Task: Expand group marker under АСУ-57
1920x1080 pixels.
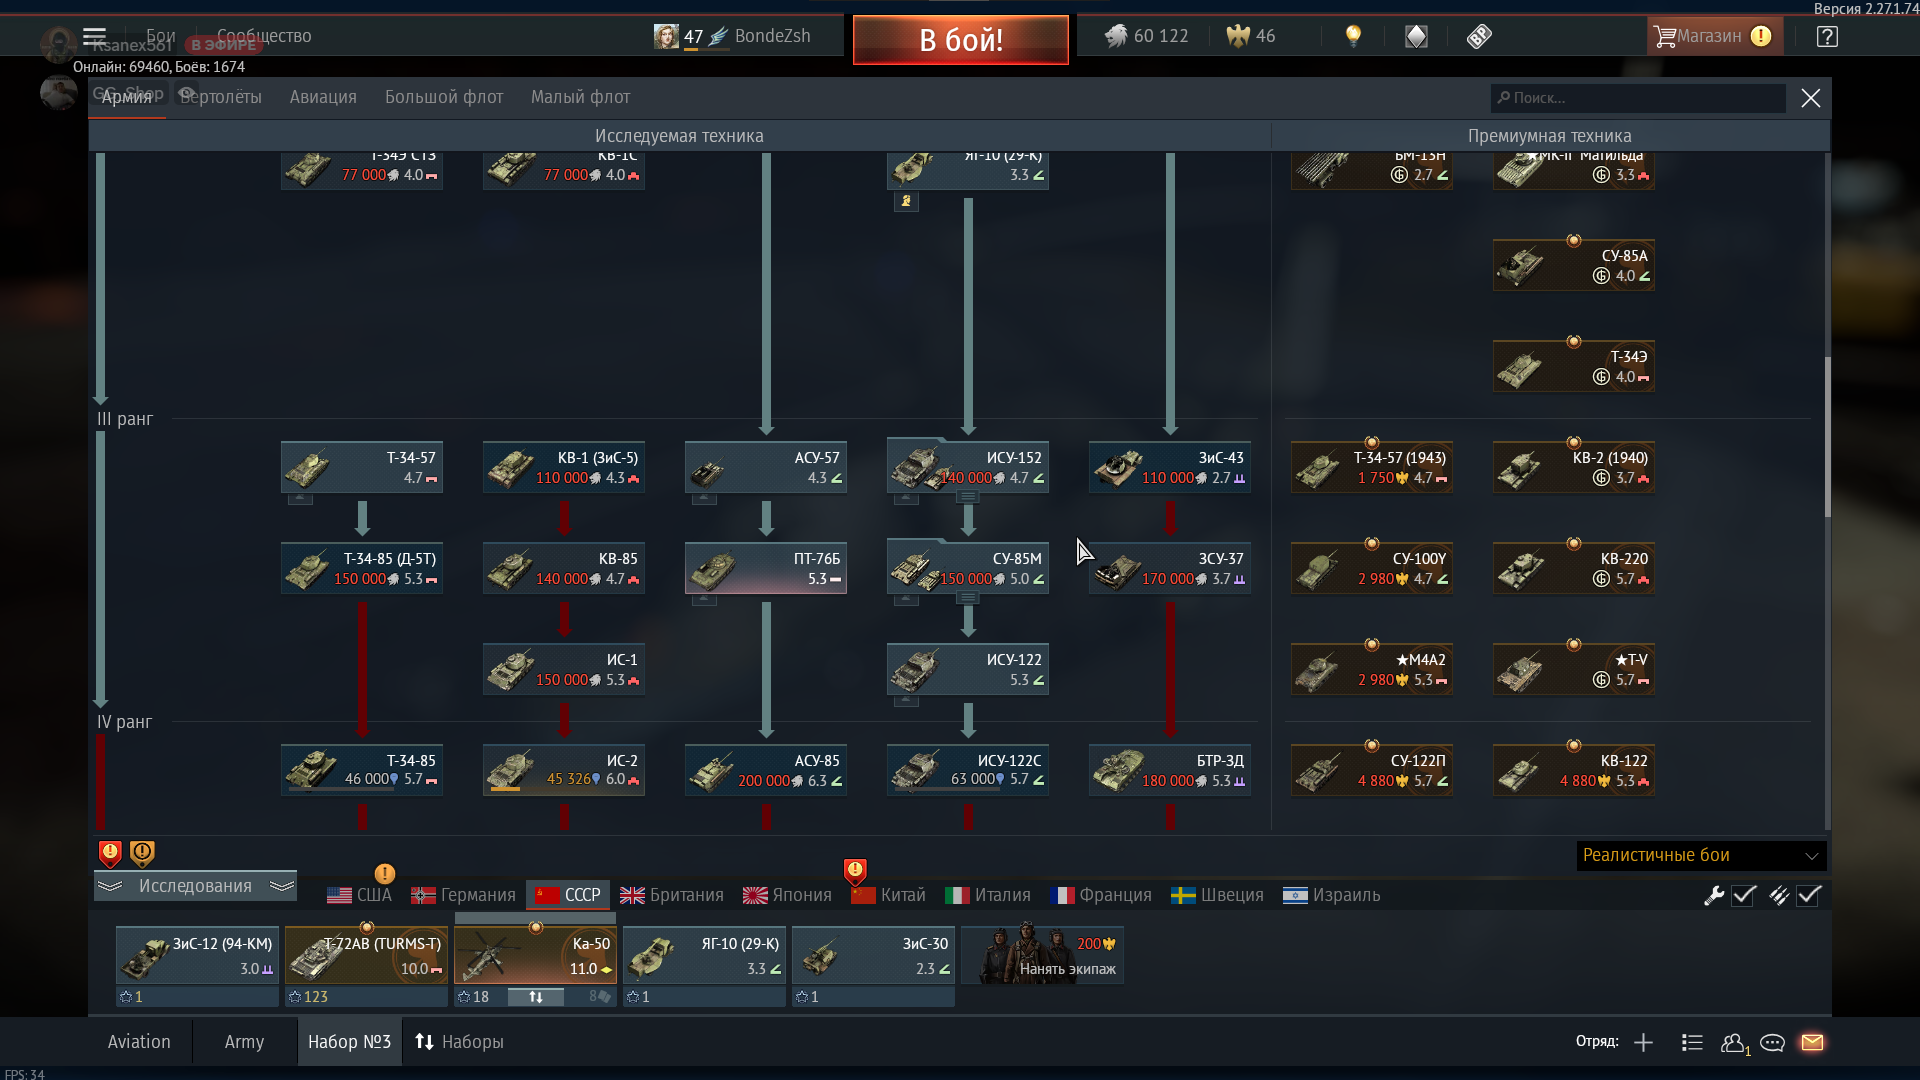Action: [x=704, y=498]
